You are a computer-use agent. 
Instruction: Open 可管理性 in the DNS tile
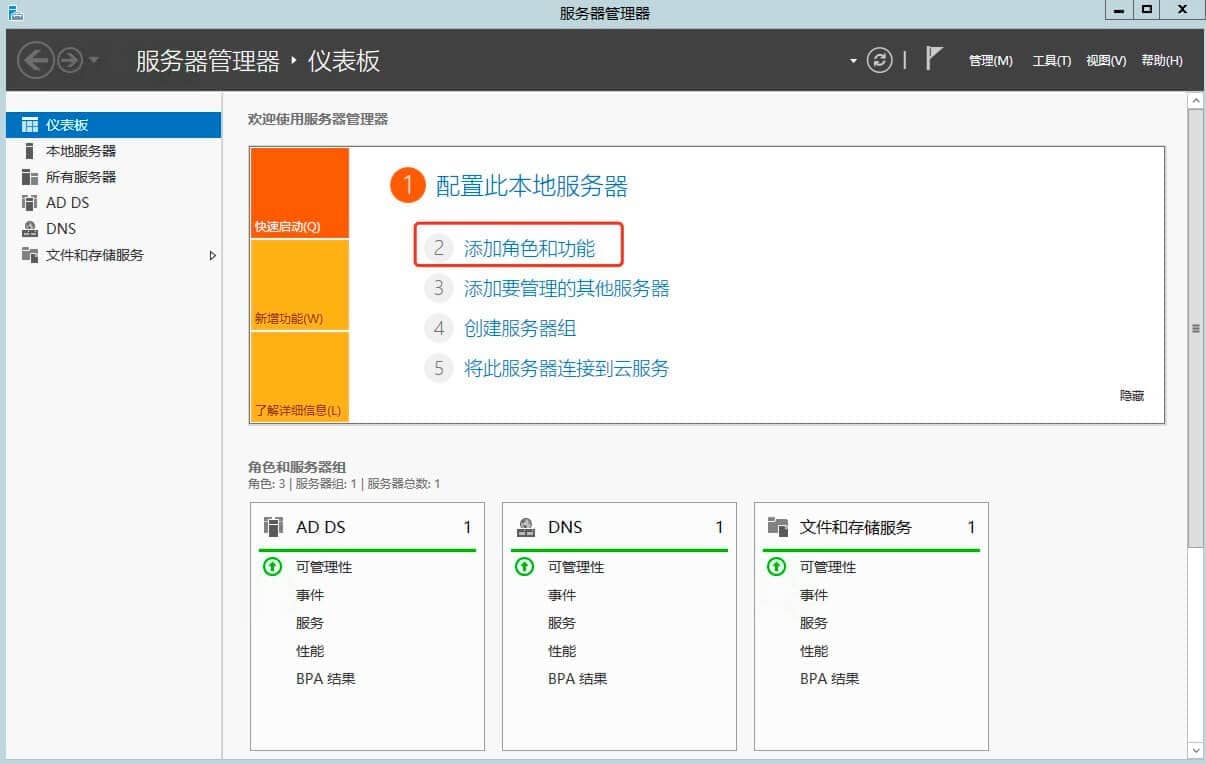pyautogui.click(x=576, y=567)
